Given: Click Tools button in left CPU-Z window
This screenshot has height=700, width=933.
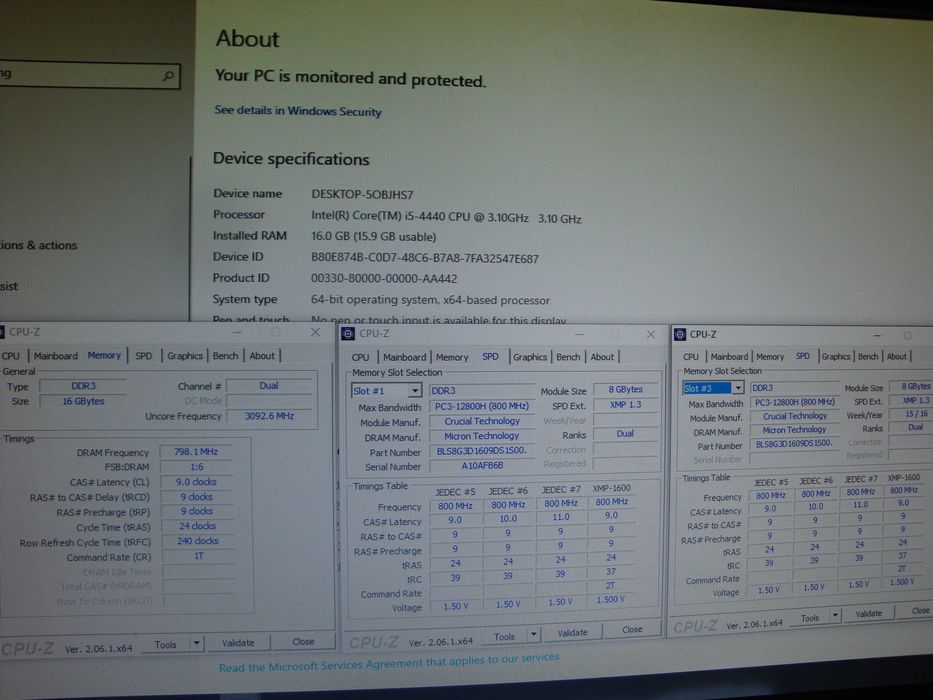Looking at the screenshot, I should 165,644.
